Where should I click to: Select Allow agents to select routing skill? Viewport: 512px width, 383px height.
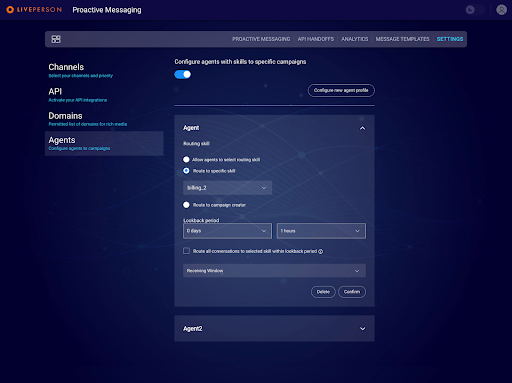tap(186, 160)
